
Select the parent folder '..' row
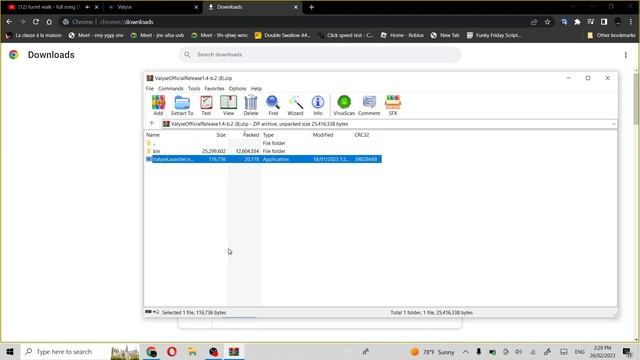[x=263, y=143]
